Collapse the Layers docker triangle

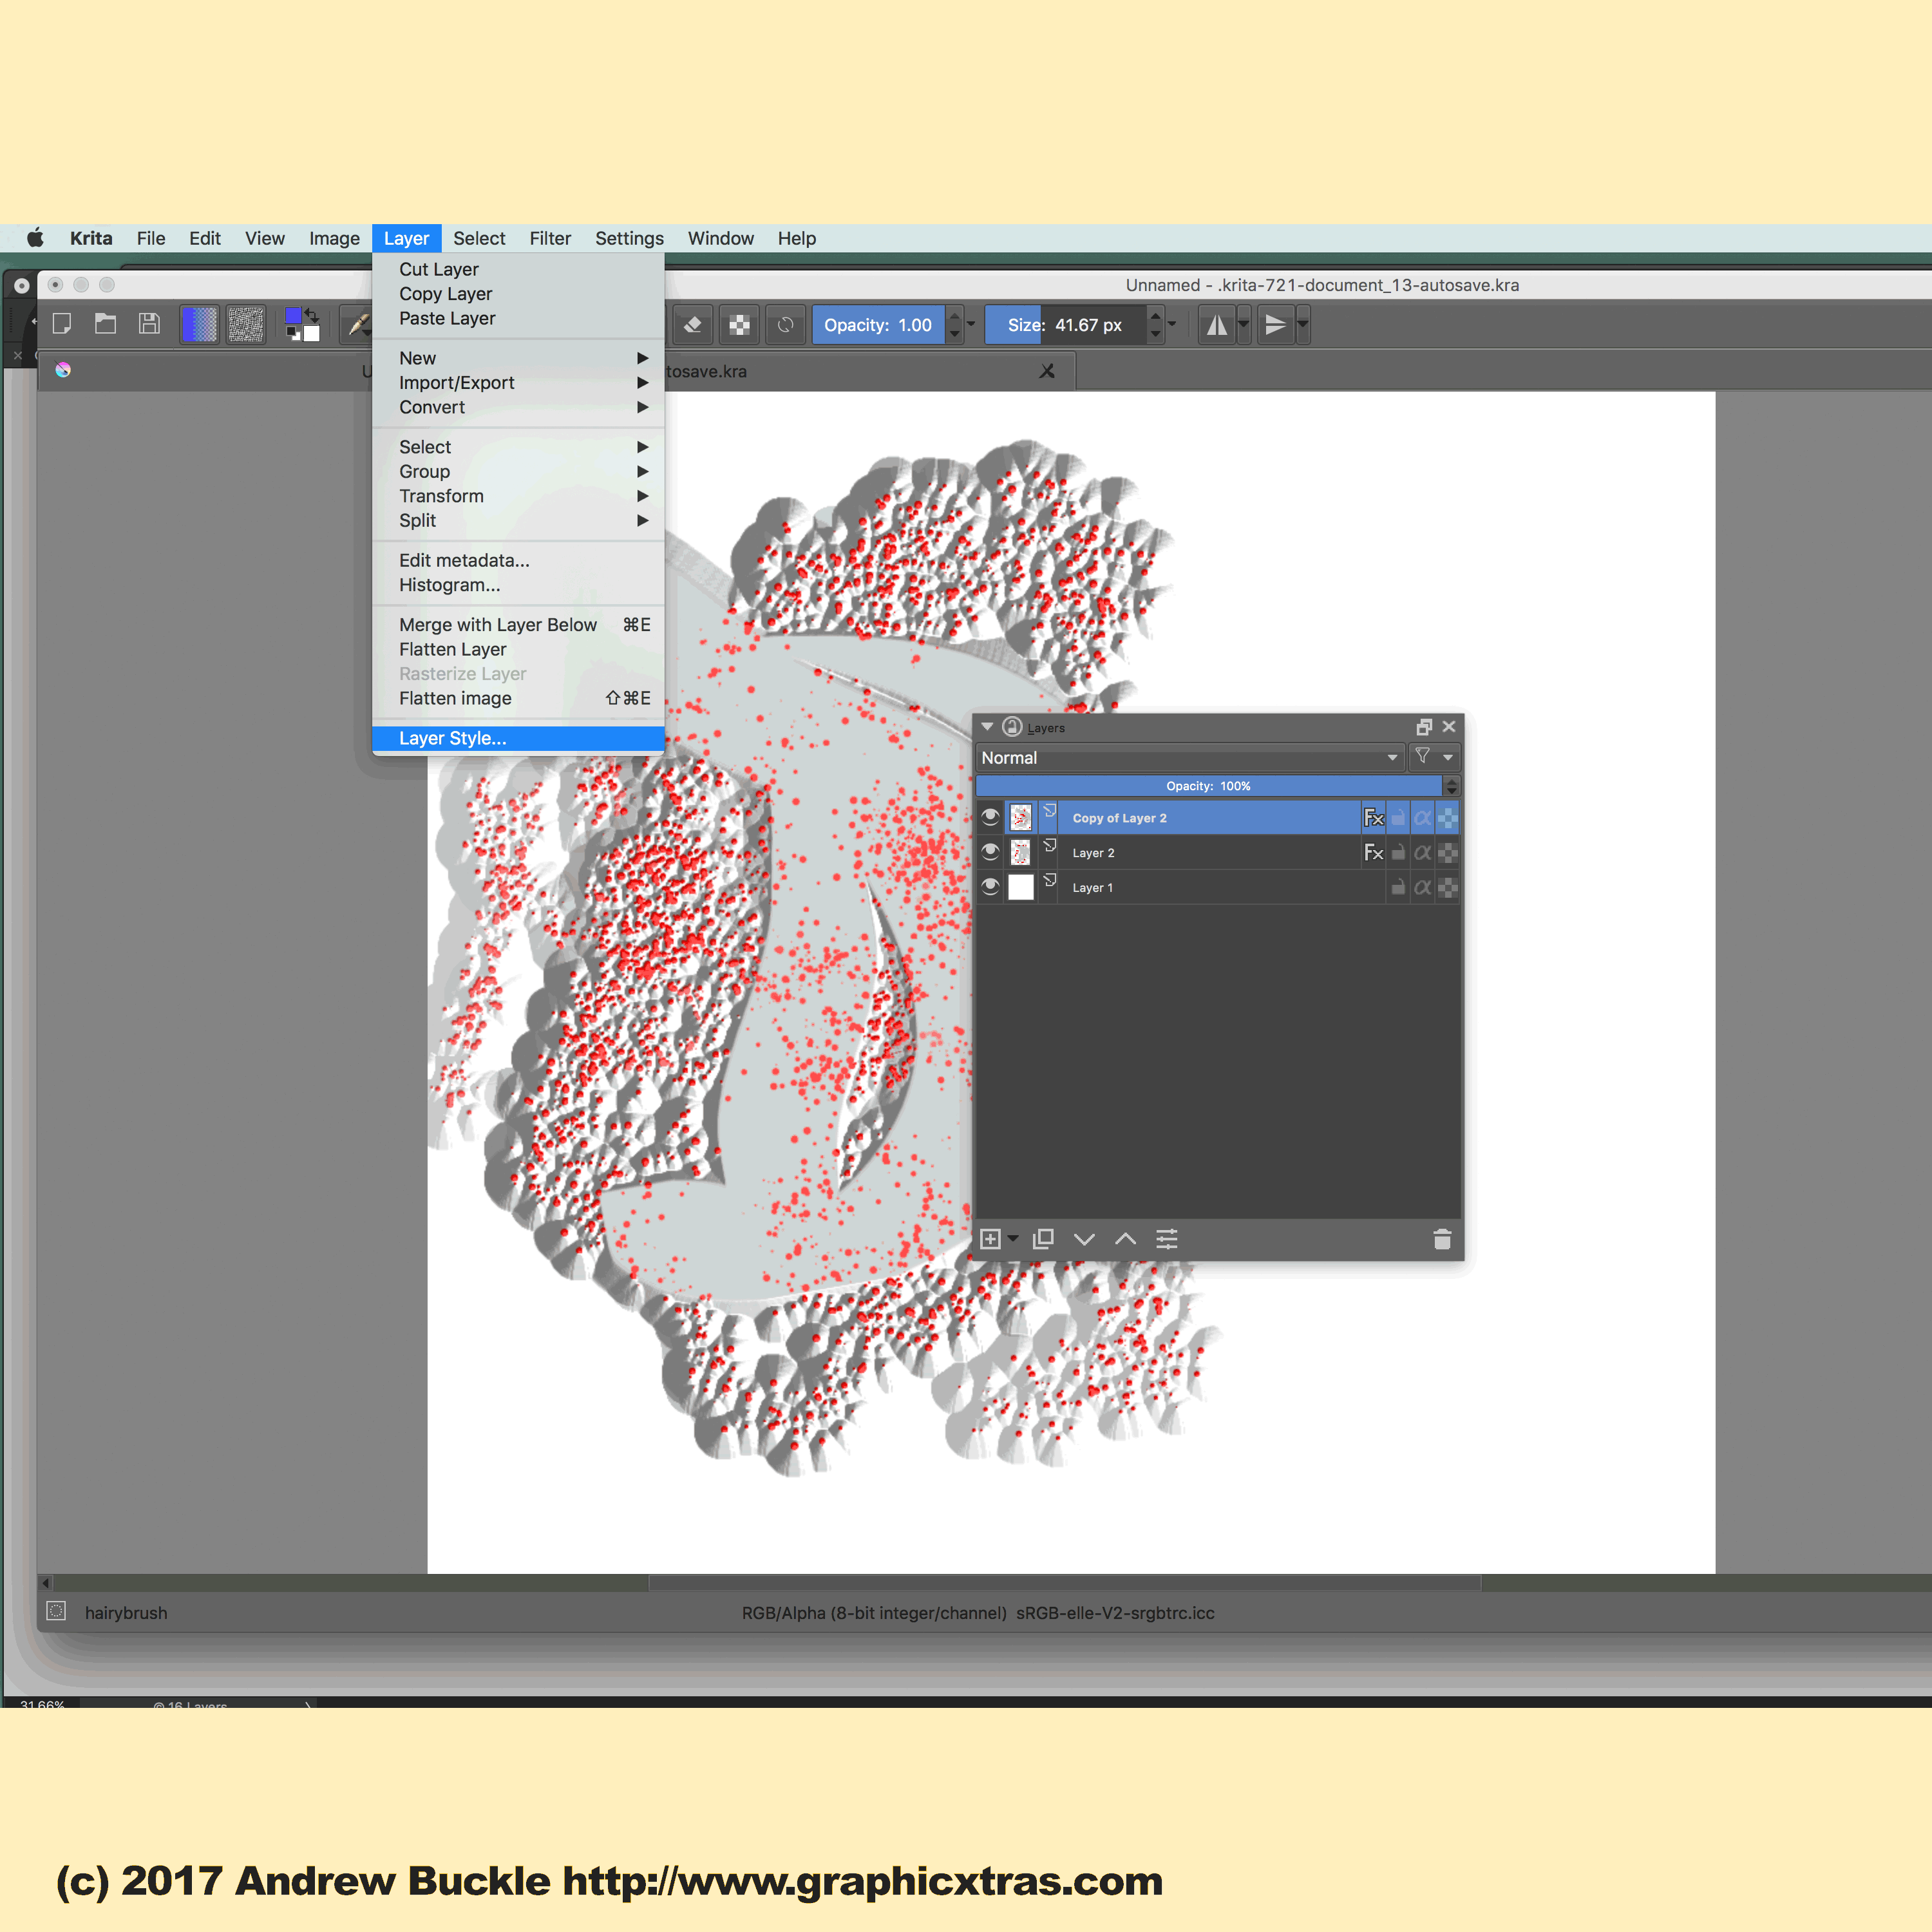pos(987,727)
